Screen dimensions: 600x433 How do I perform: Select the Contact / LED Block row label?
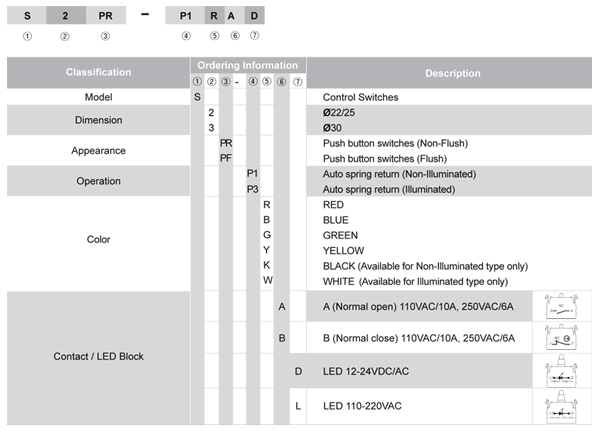pos(98,356)
